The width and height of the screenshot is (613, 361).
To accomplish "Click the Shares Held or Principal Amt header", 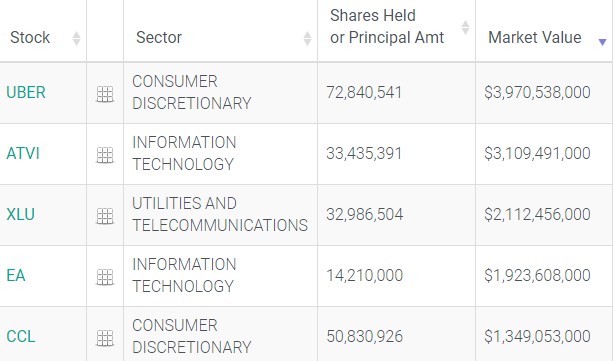I will coord(387,27).
